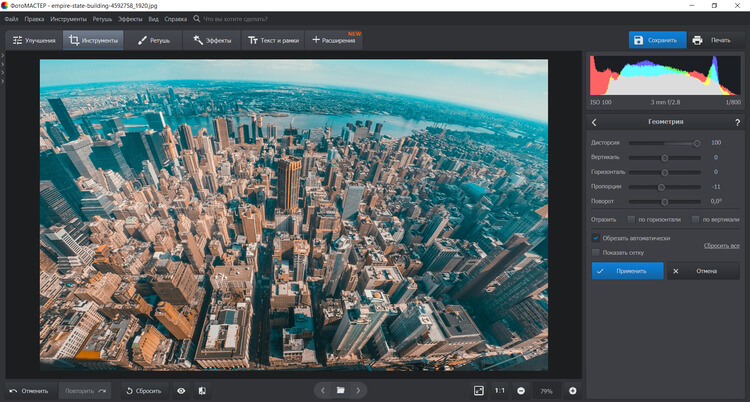
Task: Go back using the Геометрия panel chevron
Action: pos(594,122)
